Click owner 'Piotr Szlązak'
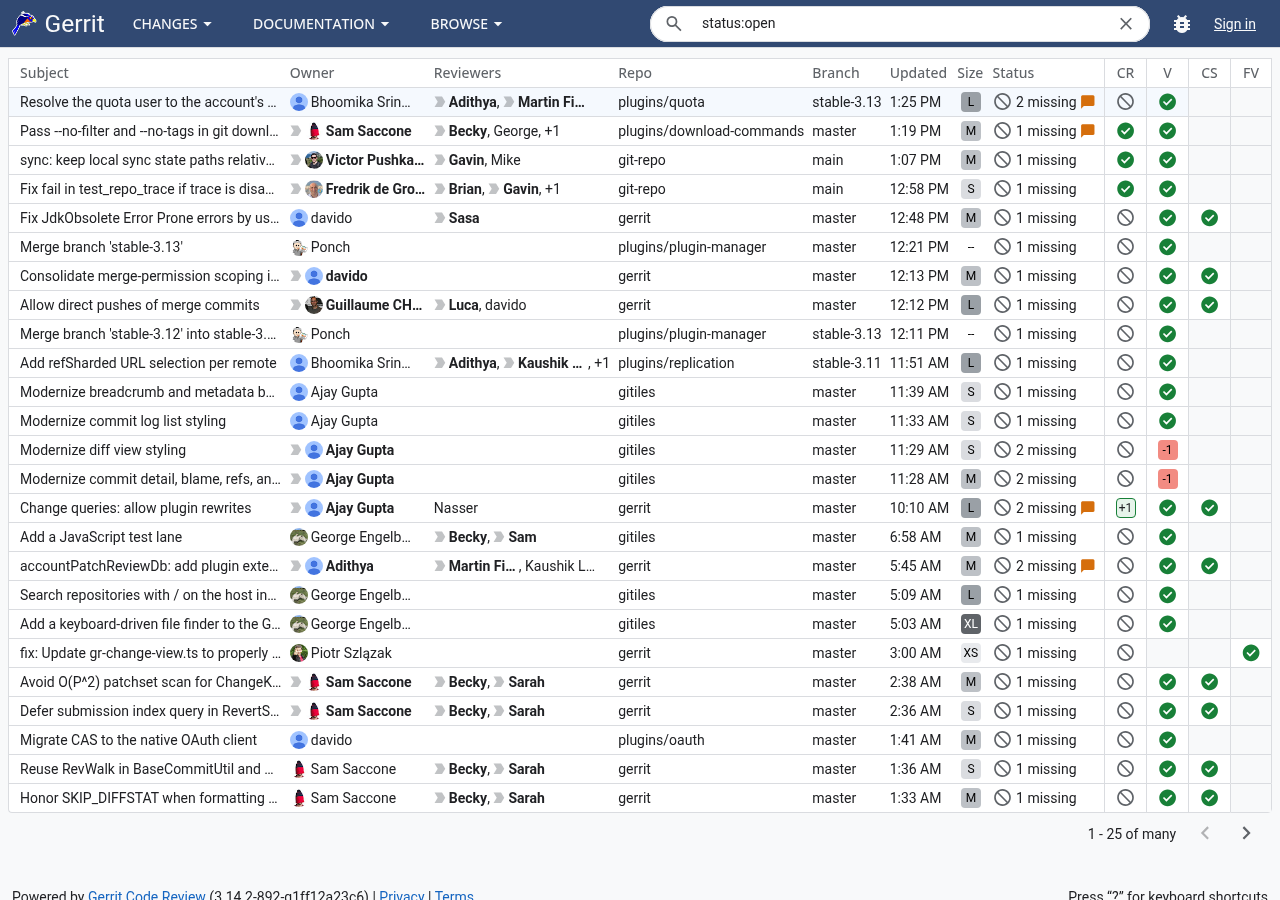Screen dimensions: 1280x900 (x=351, y=653)
